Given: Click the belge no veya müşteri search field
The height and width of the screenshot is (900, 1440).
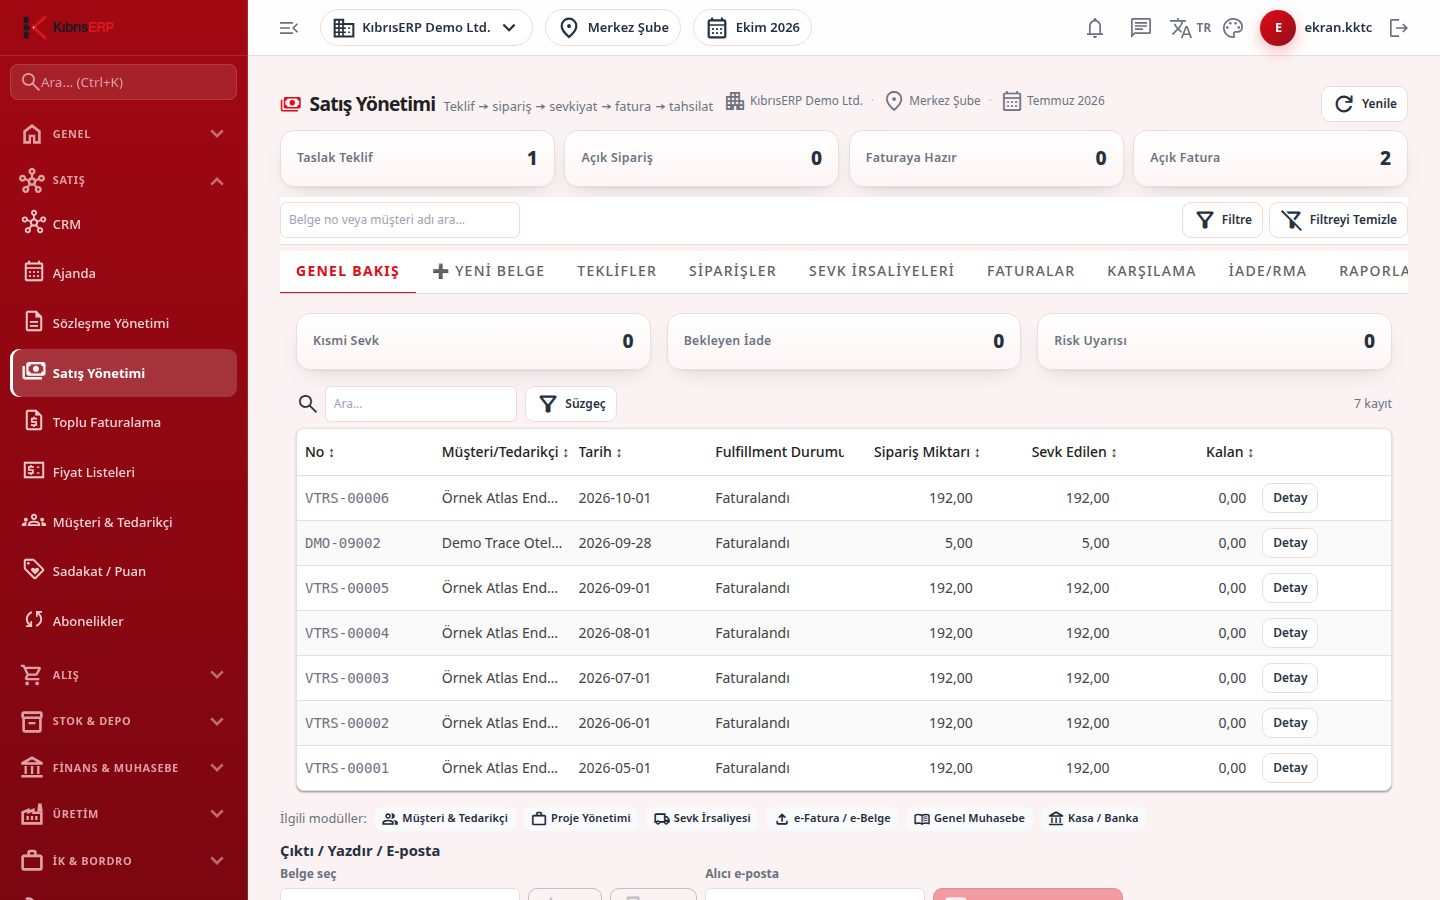Looking at the screenshot, I should pos(400,220).
